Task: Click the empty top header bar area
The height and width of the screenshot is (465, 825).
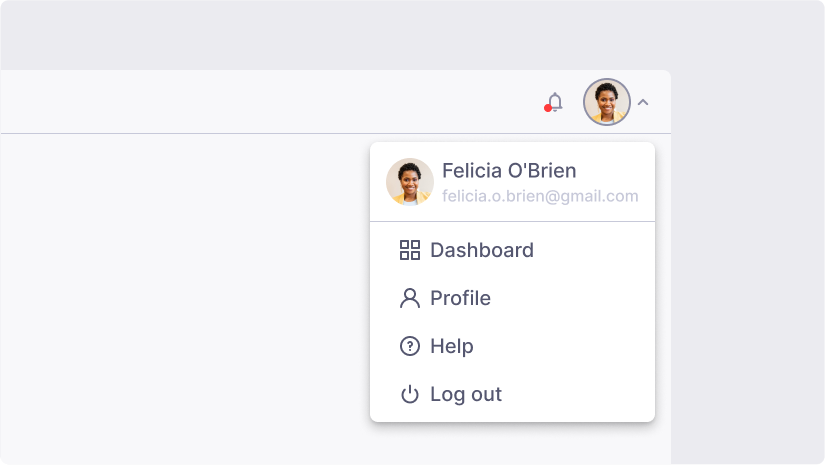Action: (x=250, y=102)
